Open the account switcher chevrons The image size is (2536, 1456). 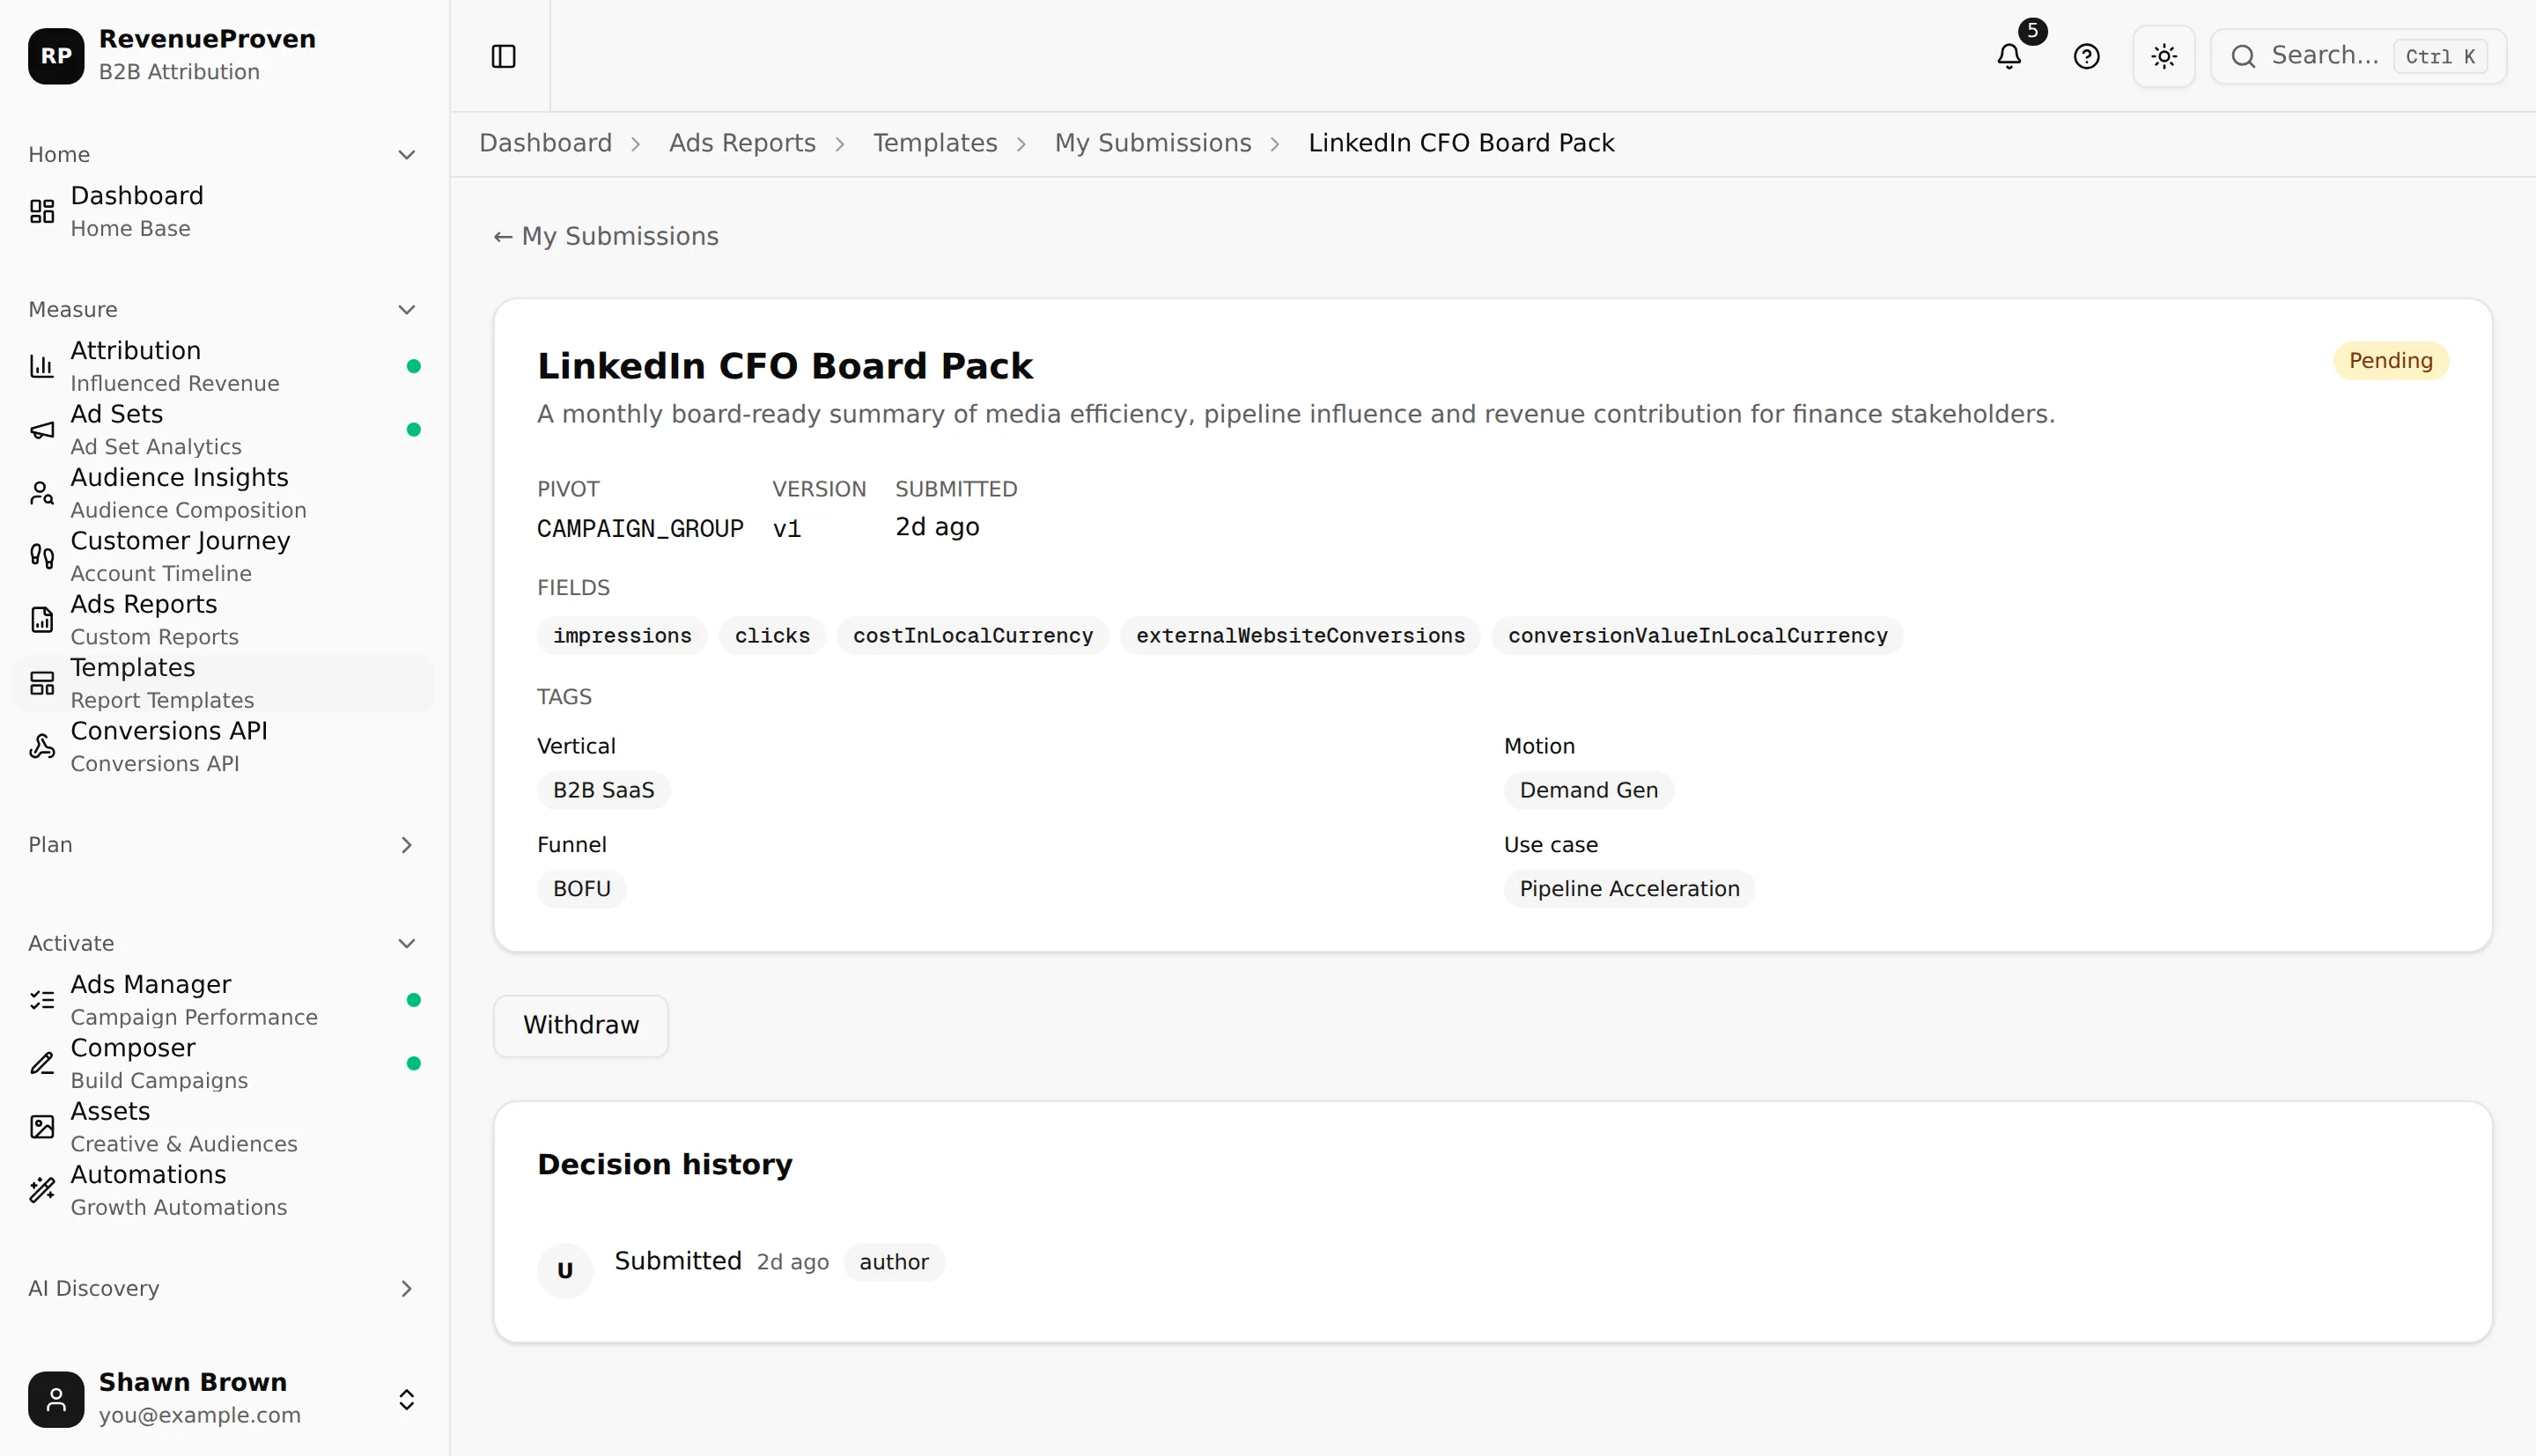tap(406, 1399)
